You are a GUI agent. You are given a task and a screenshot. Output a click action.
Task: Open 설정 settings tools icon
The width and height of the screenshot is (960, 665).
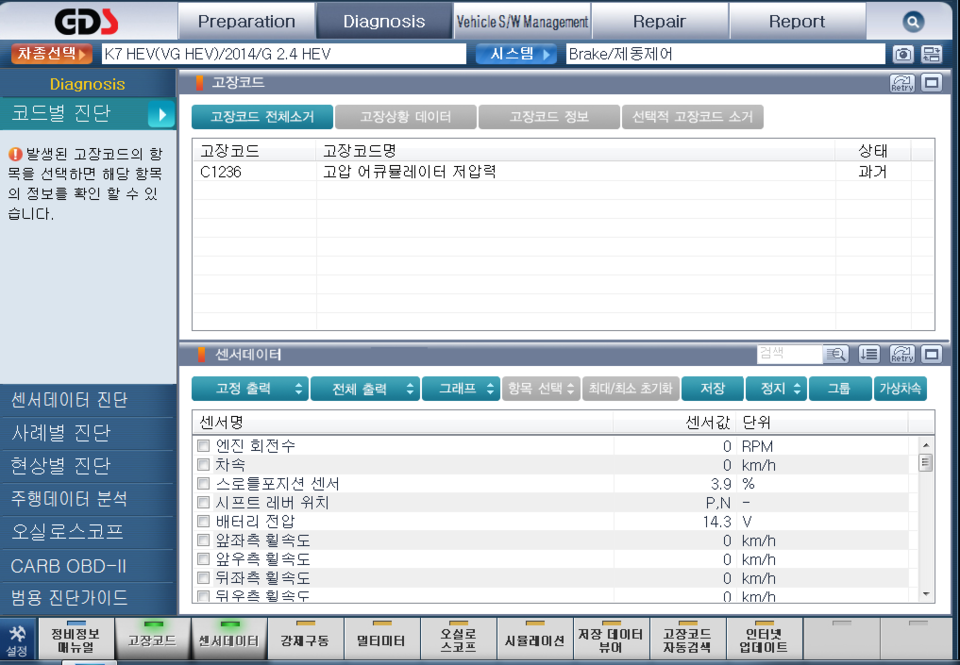[x=17, y=639]
